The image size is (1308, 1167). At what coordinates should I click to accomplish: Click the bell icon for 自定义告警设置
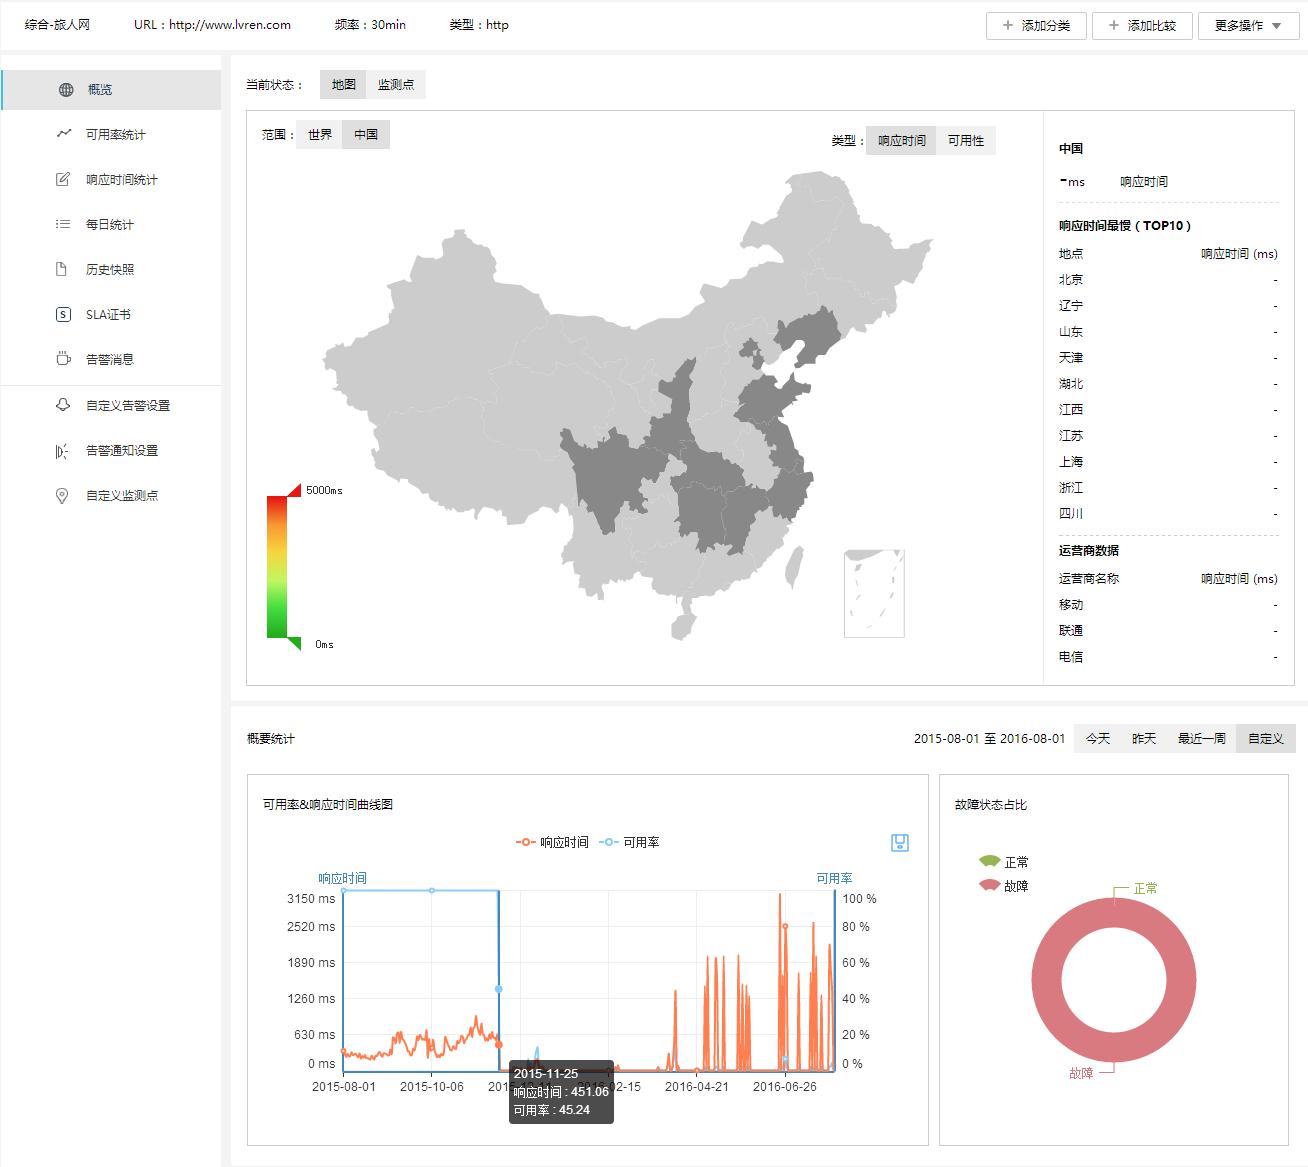63,405
